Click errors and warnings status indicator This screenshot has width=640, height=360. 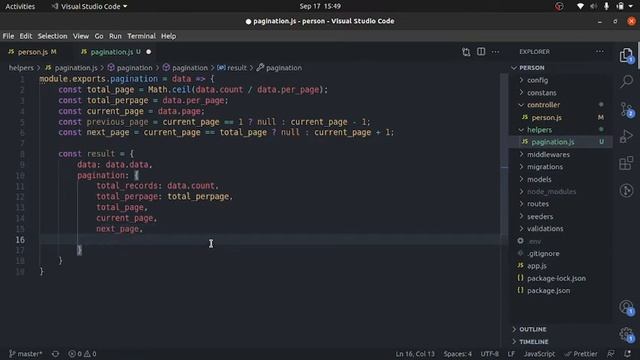click(x=82, y=354)
